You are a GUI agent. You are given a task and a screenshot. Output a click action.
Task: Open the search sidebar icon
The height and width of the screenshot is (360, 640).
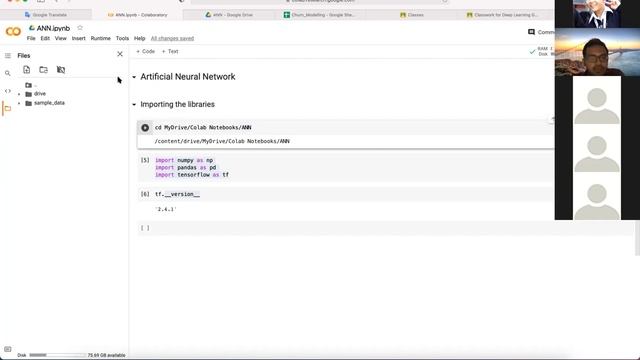(8, 73)
